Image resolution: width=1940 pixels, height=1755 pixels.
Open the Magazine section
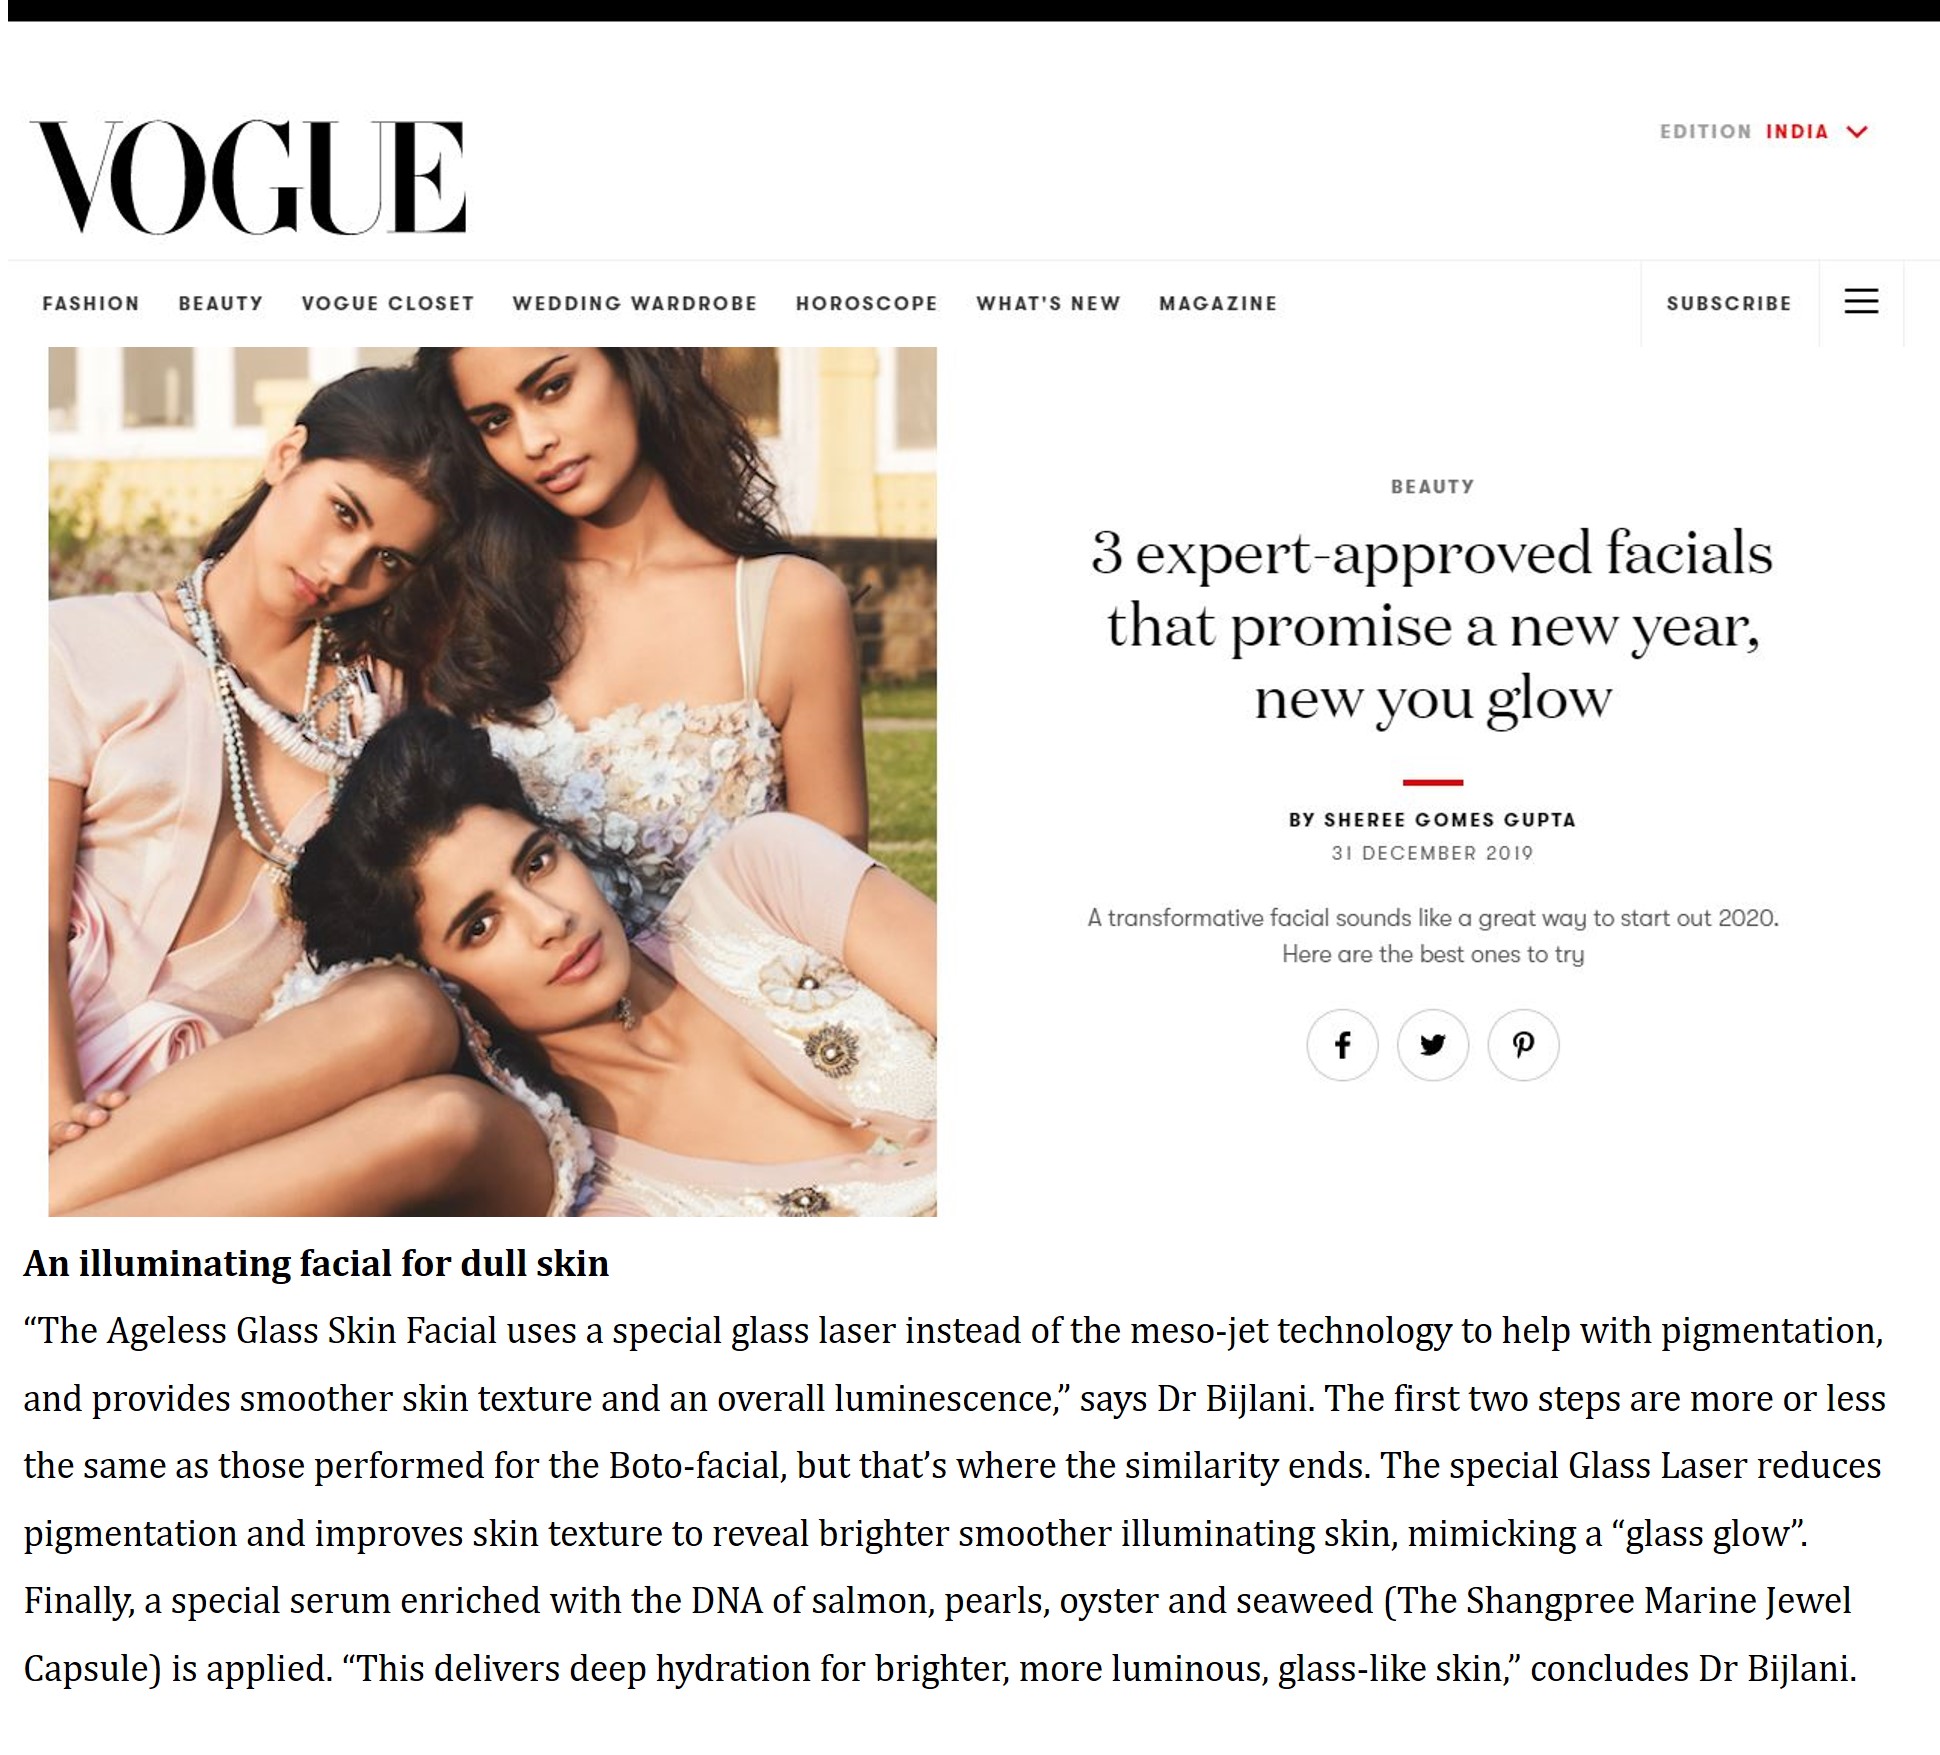point(1218,303)
